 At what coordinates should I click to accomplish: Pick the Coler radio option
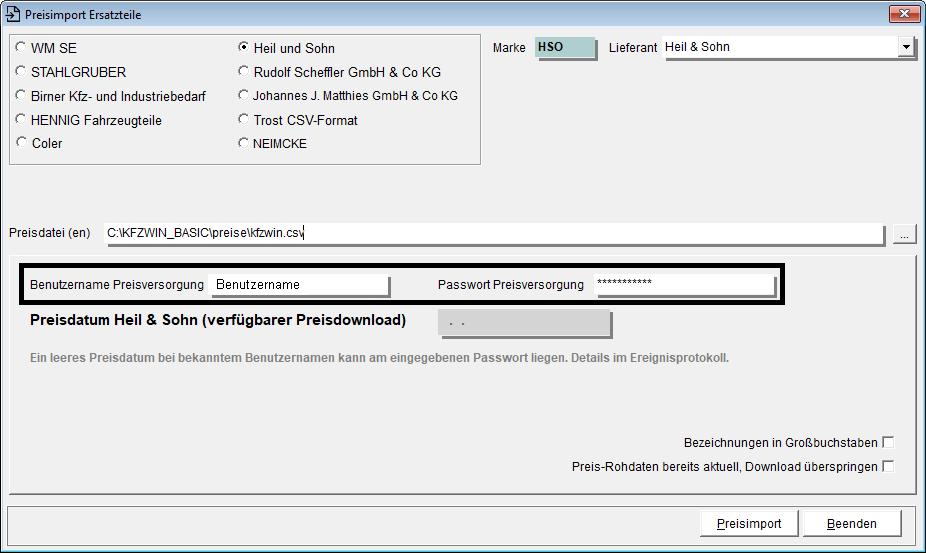[x=21, y=142]
